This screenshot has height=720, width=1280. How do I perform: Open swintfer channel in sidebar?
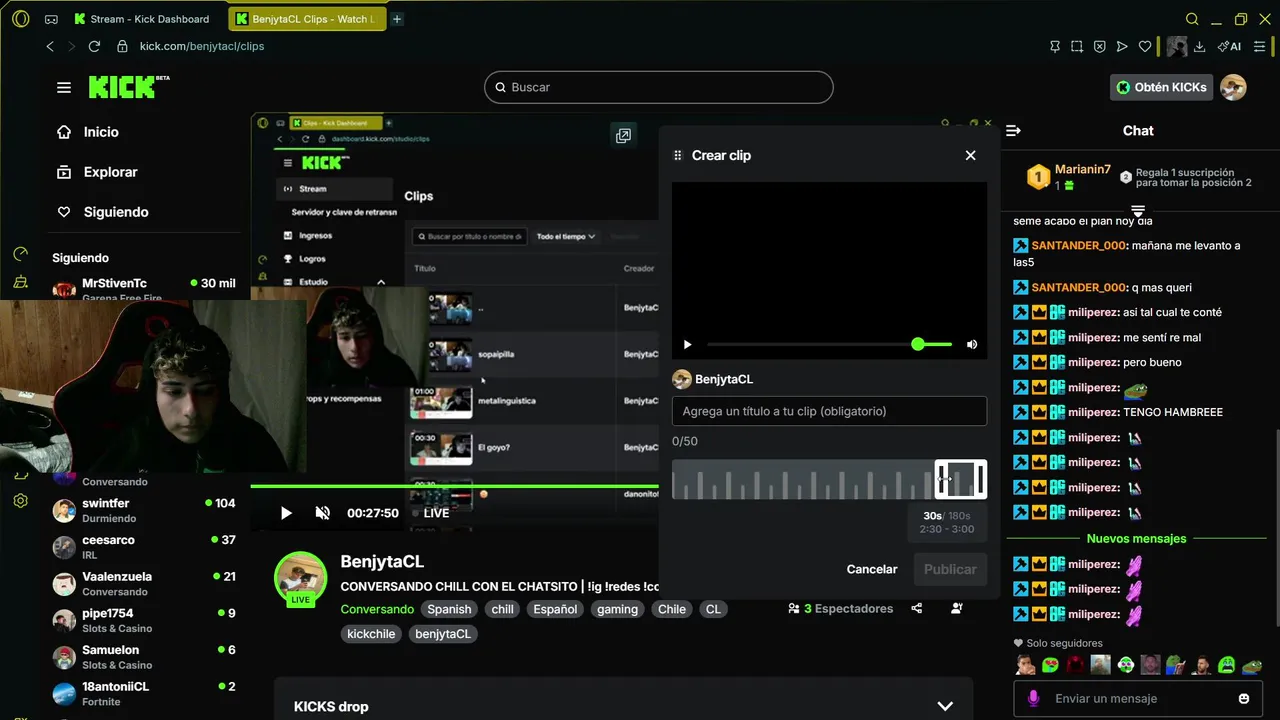(144, 510)
